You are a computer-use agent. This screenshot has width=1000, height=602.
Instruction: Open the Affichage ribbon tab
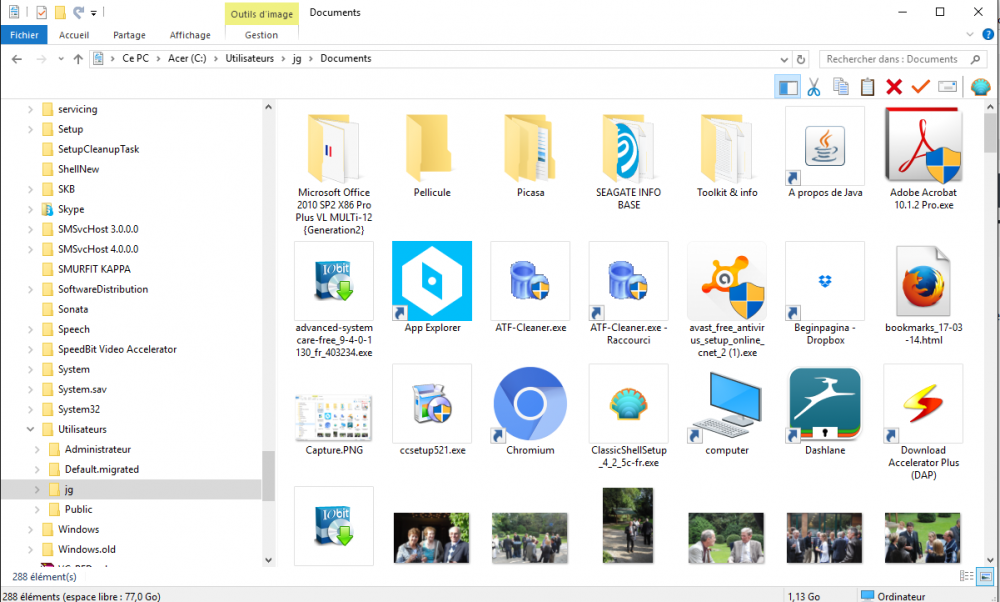(190, 35)
